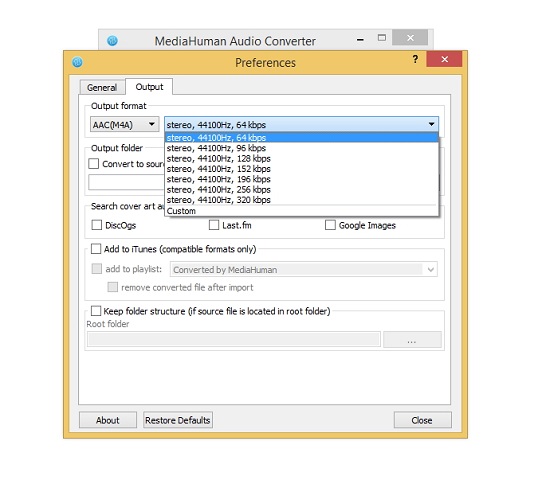This screenshot has height=484, width=550.
Task: Select the Output tab
Action: 149,87
